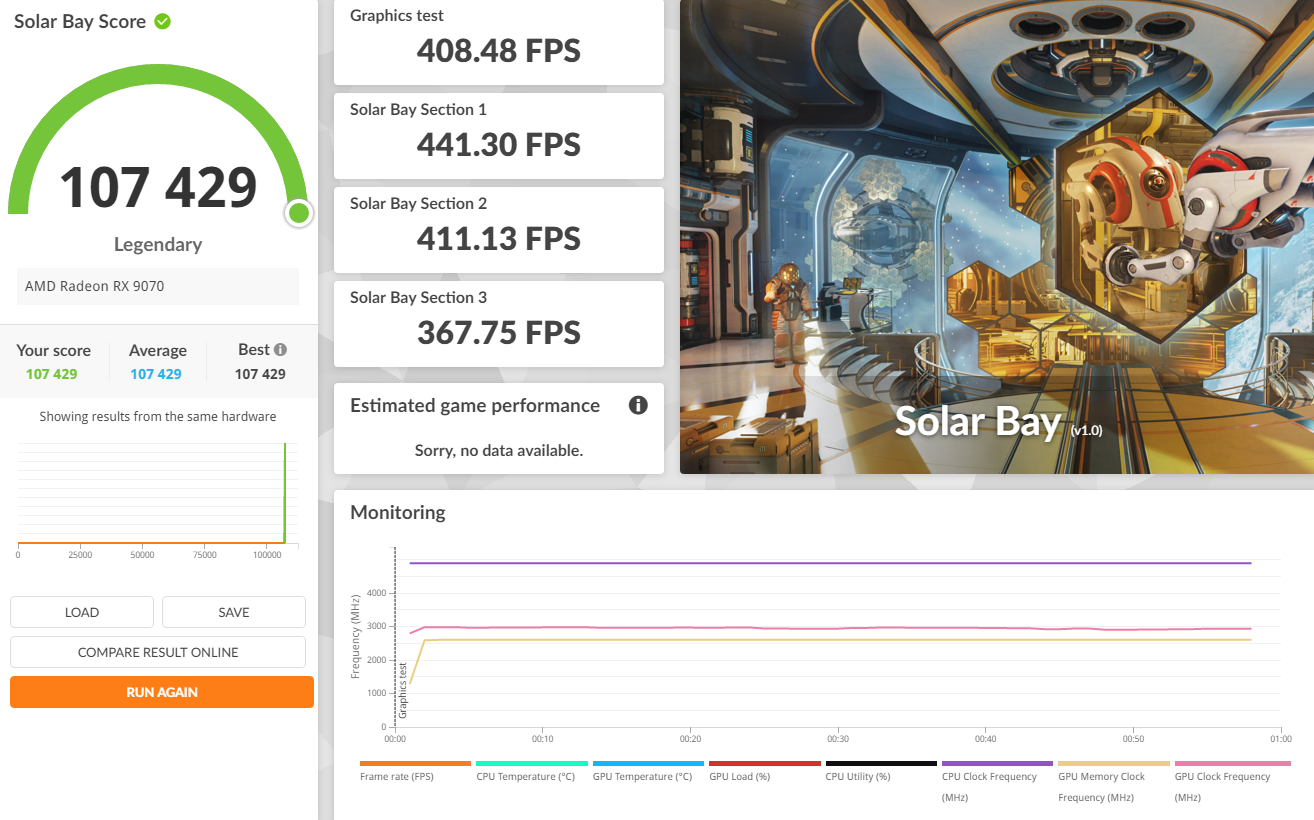
Task: Click the AMD Radeon RX 9070 field
Action: (158, 286)
